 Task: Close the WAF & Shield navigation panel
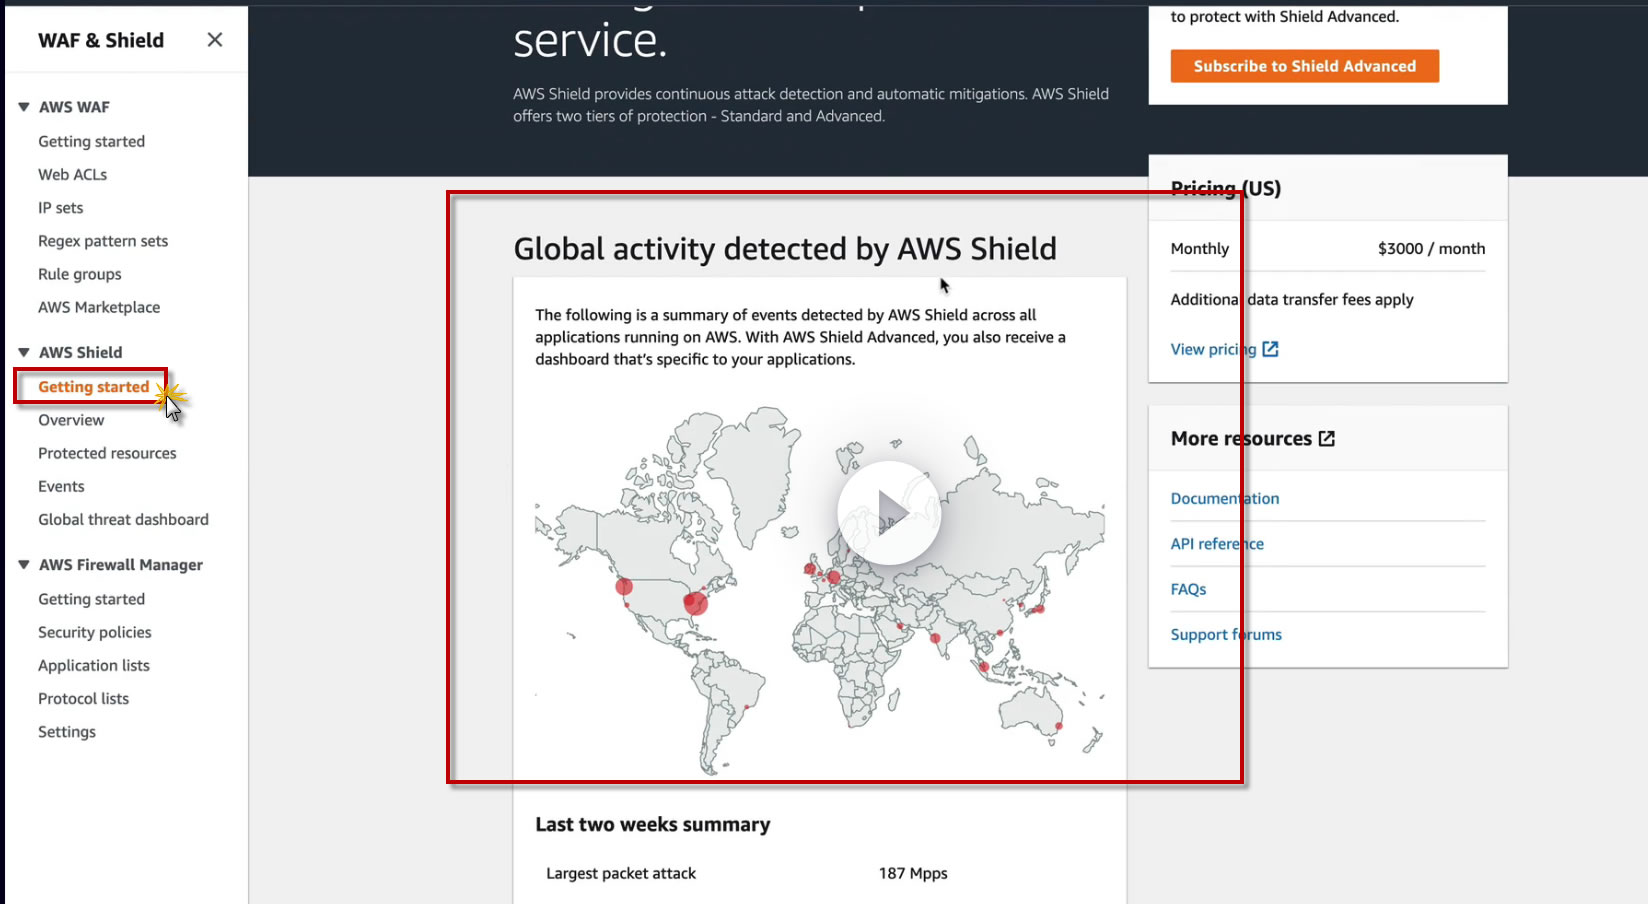214,40
